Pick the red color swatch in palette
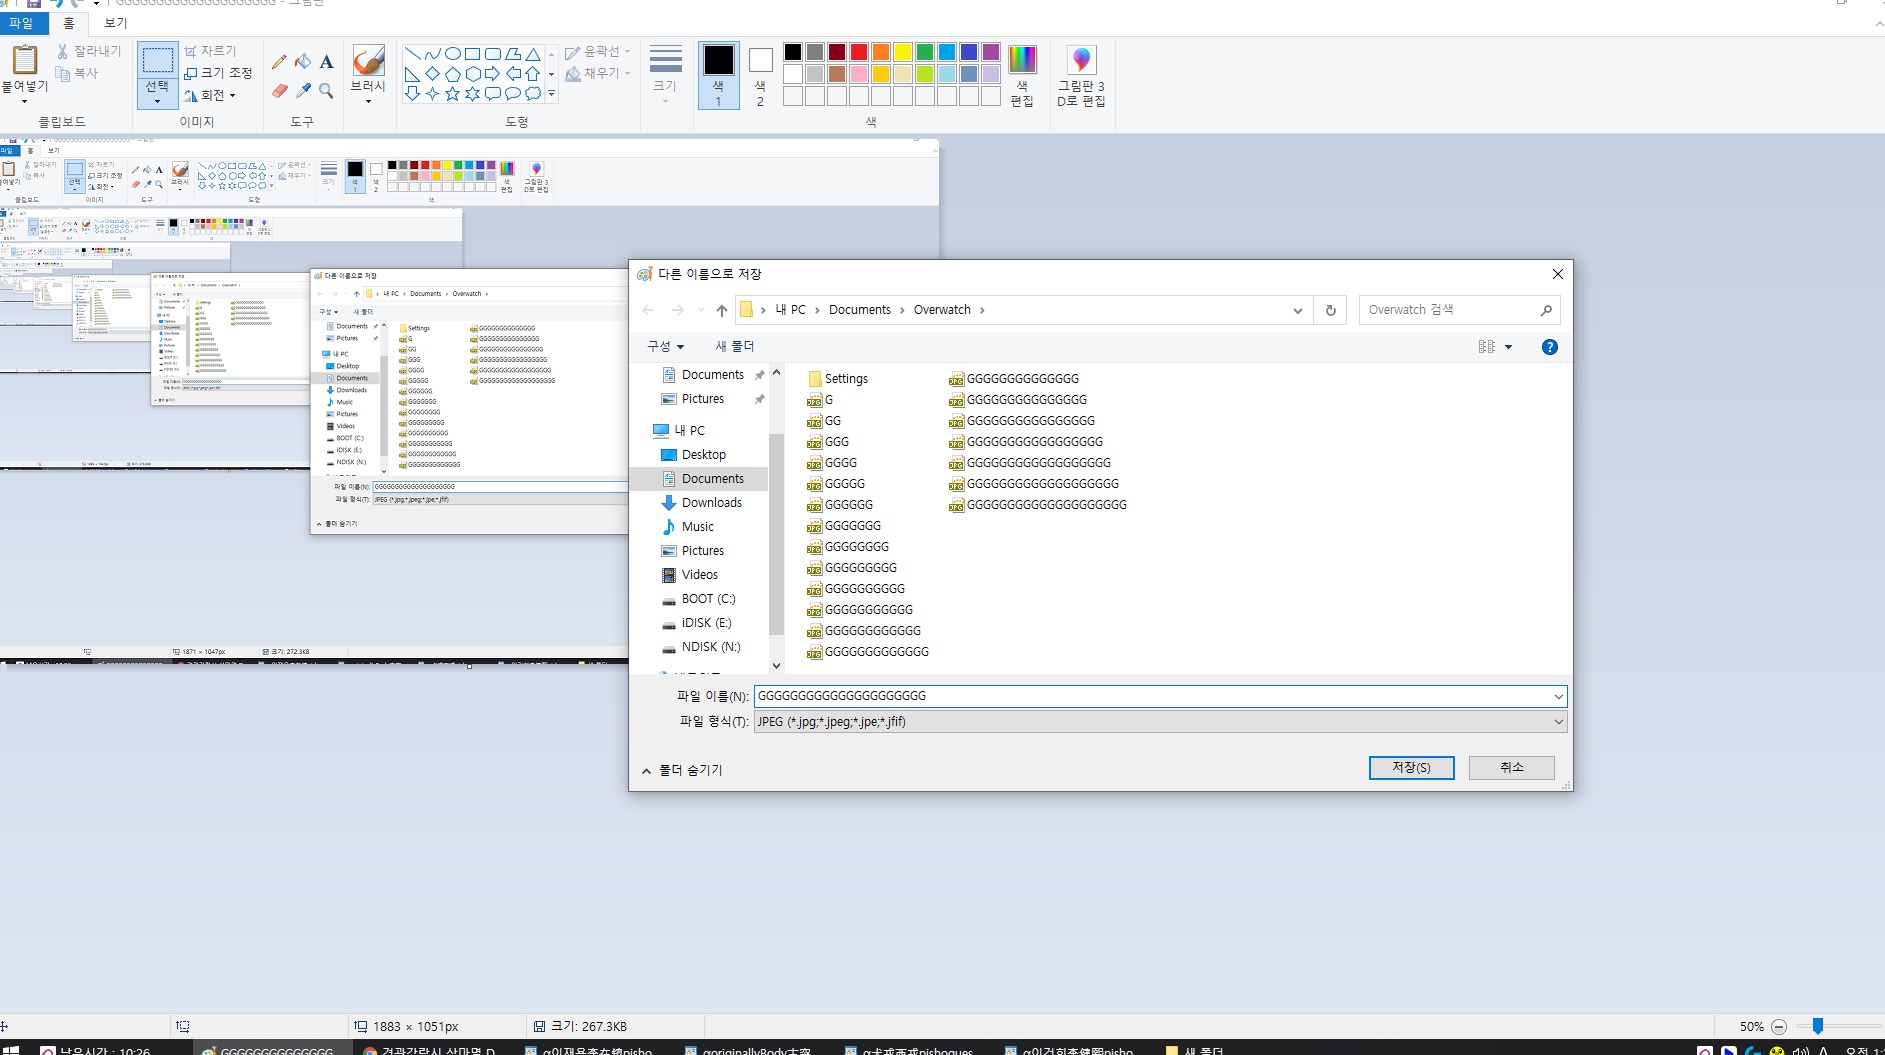The width and height of the screenshot is (1885, 1055). tap(859, 52)
